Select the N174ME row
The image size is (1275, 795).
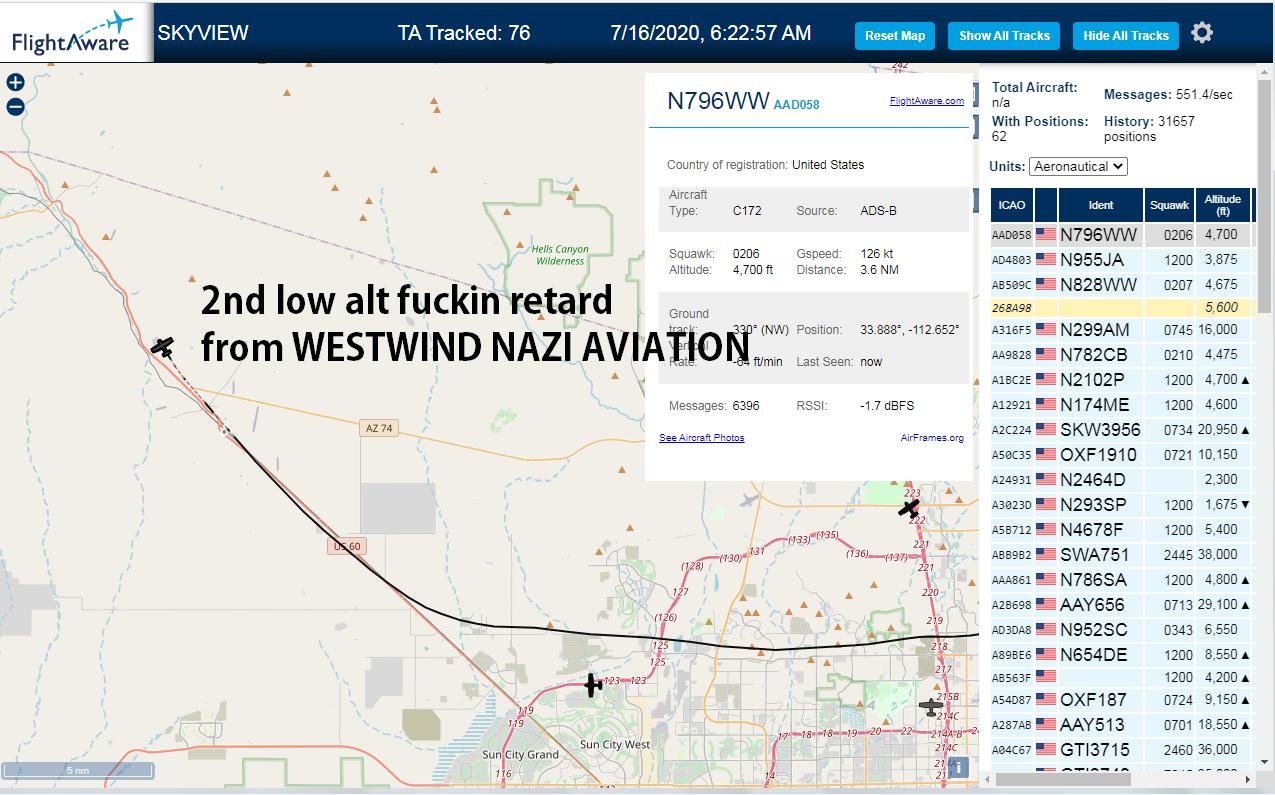click(x=1121, y=404)
